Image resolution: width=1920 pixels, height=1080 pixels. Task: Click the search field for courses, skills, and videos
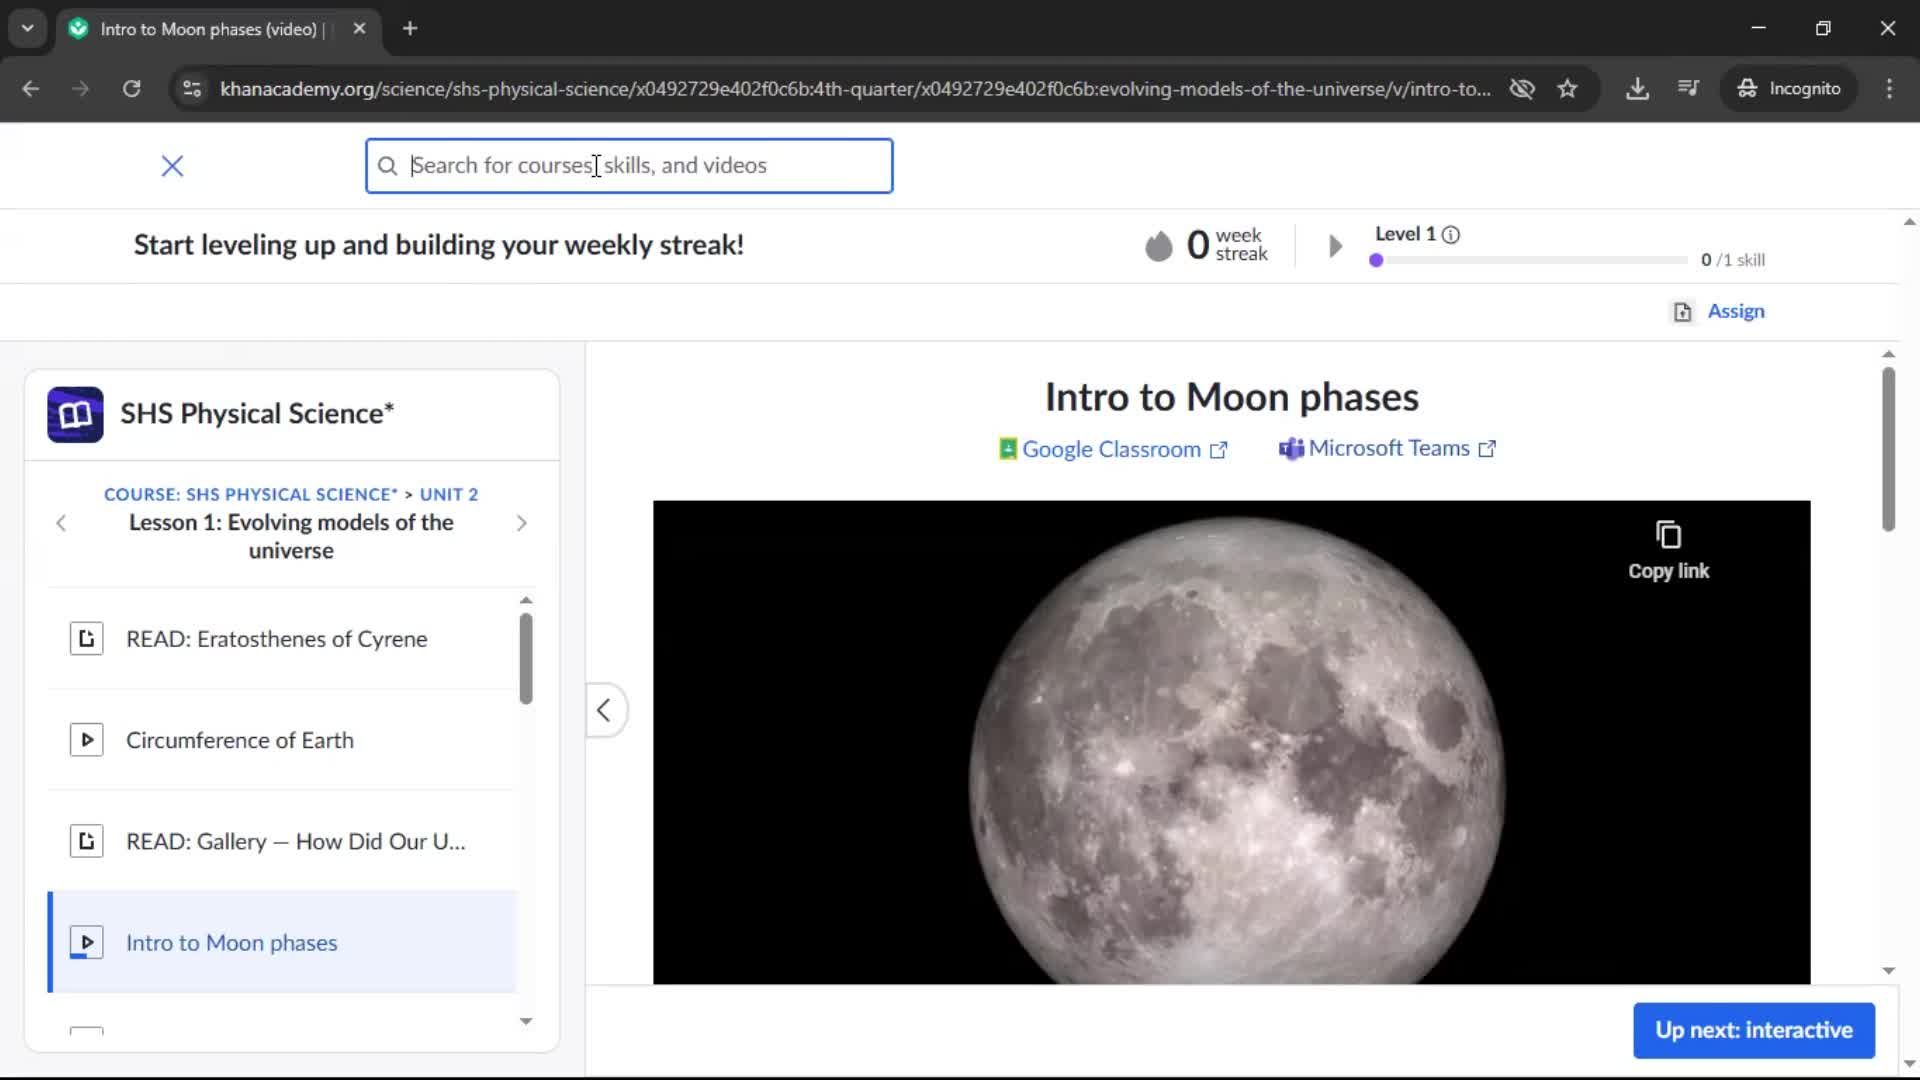629,166
